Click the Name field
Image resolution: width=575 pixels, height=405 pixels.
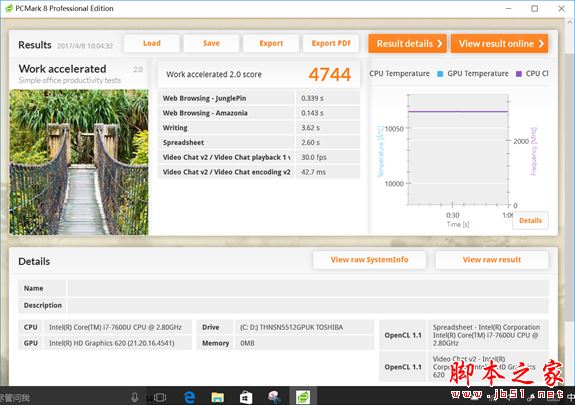[308, 288]
